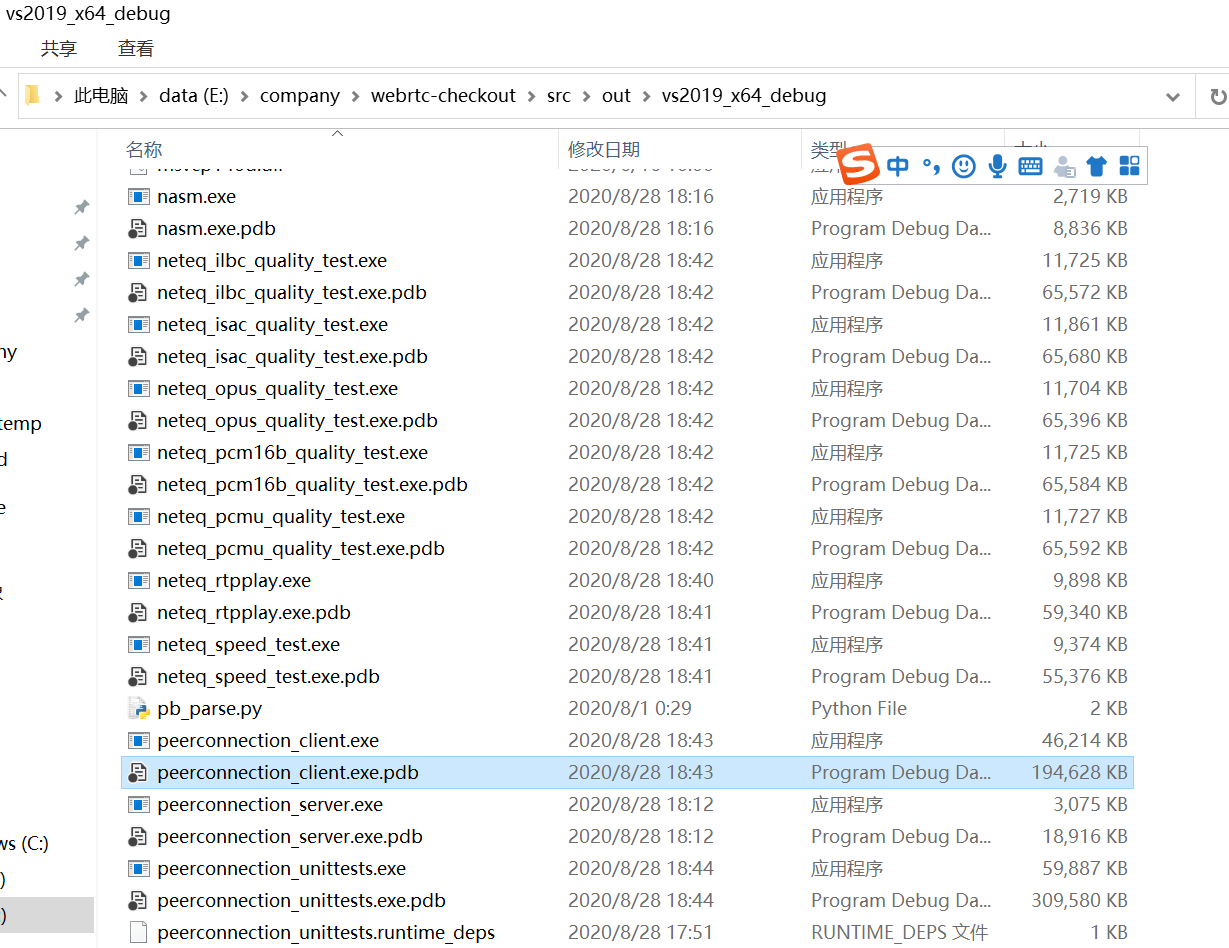This screenshot has width=1229, height=948.
Task: Click the address bar folder icon
Action: point(32,95)
